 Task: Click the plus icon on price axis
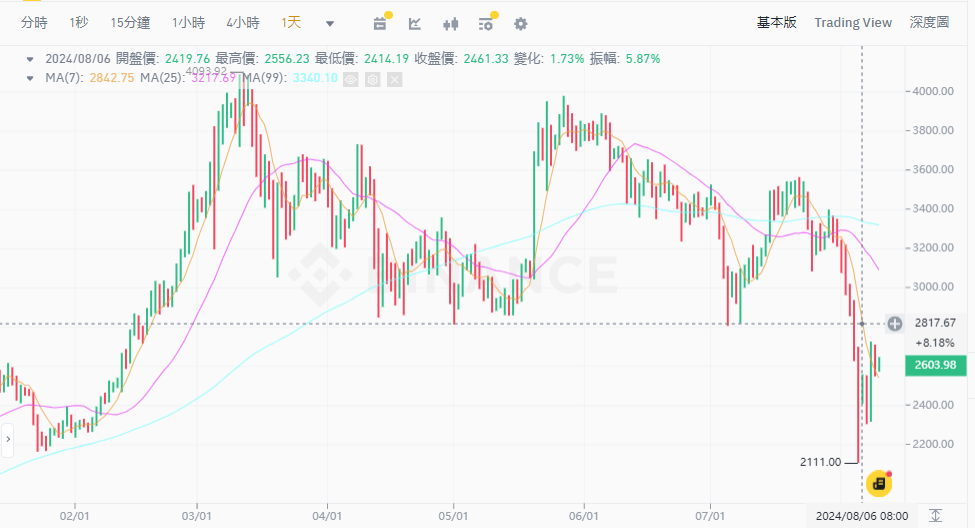click(895, 323)
